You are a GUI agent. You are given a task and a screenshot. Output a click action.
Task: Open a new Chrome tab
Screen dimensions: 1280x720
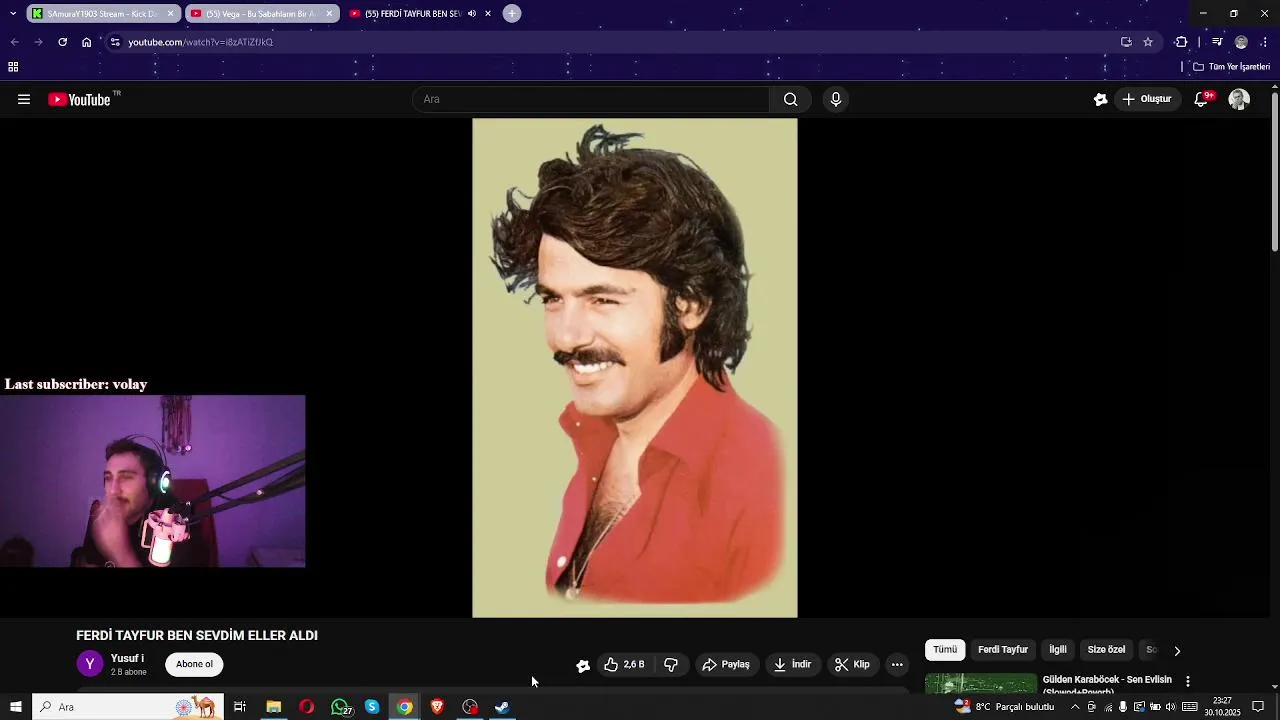pyautogui.click(x=512, y=14)
